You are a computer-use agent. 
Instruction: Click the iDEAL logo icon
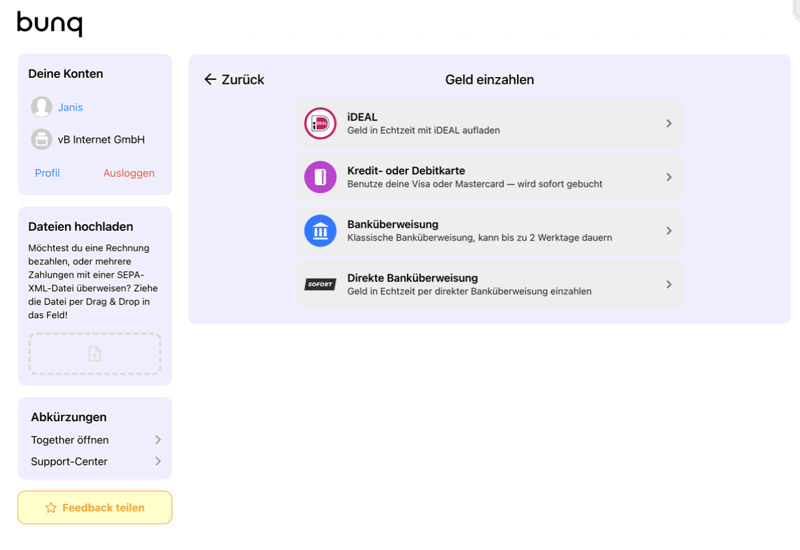coord(320,124)
